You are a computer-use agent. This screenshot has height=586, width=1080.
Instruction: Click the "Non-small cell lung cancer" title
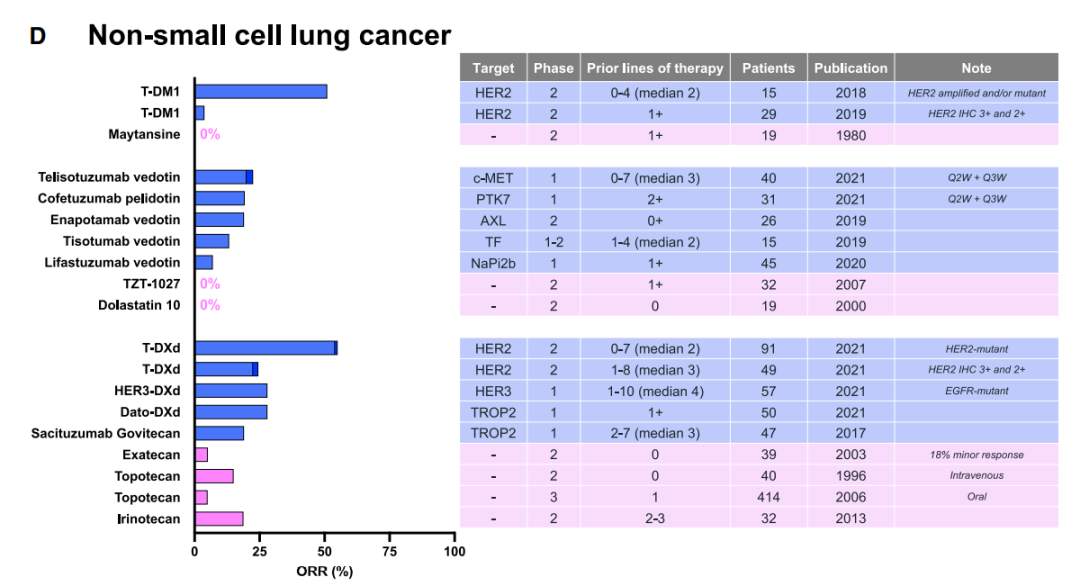tap(269, 36)
